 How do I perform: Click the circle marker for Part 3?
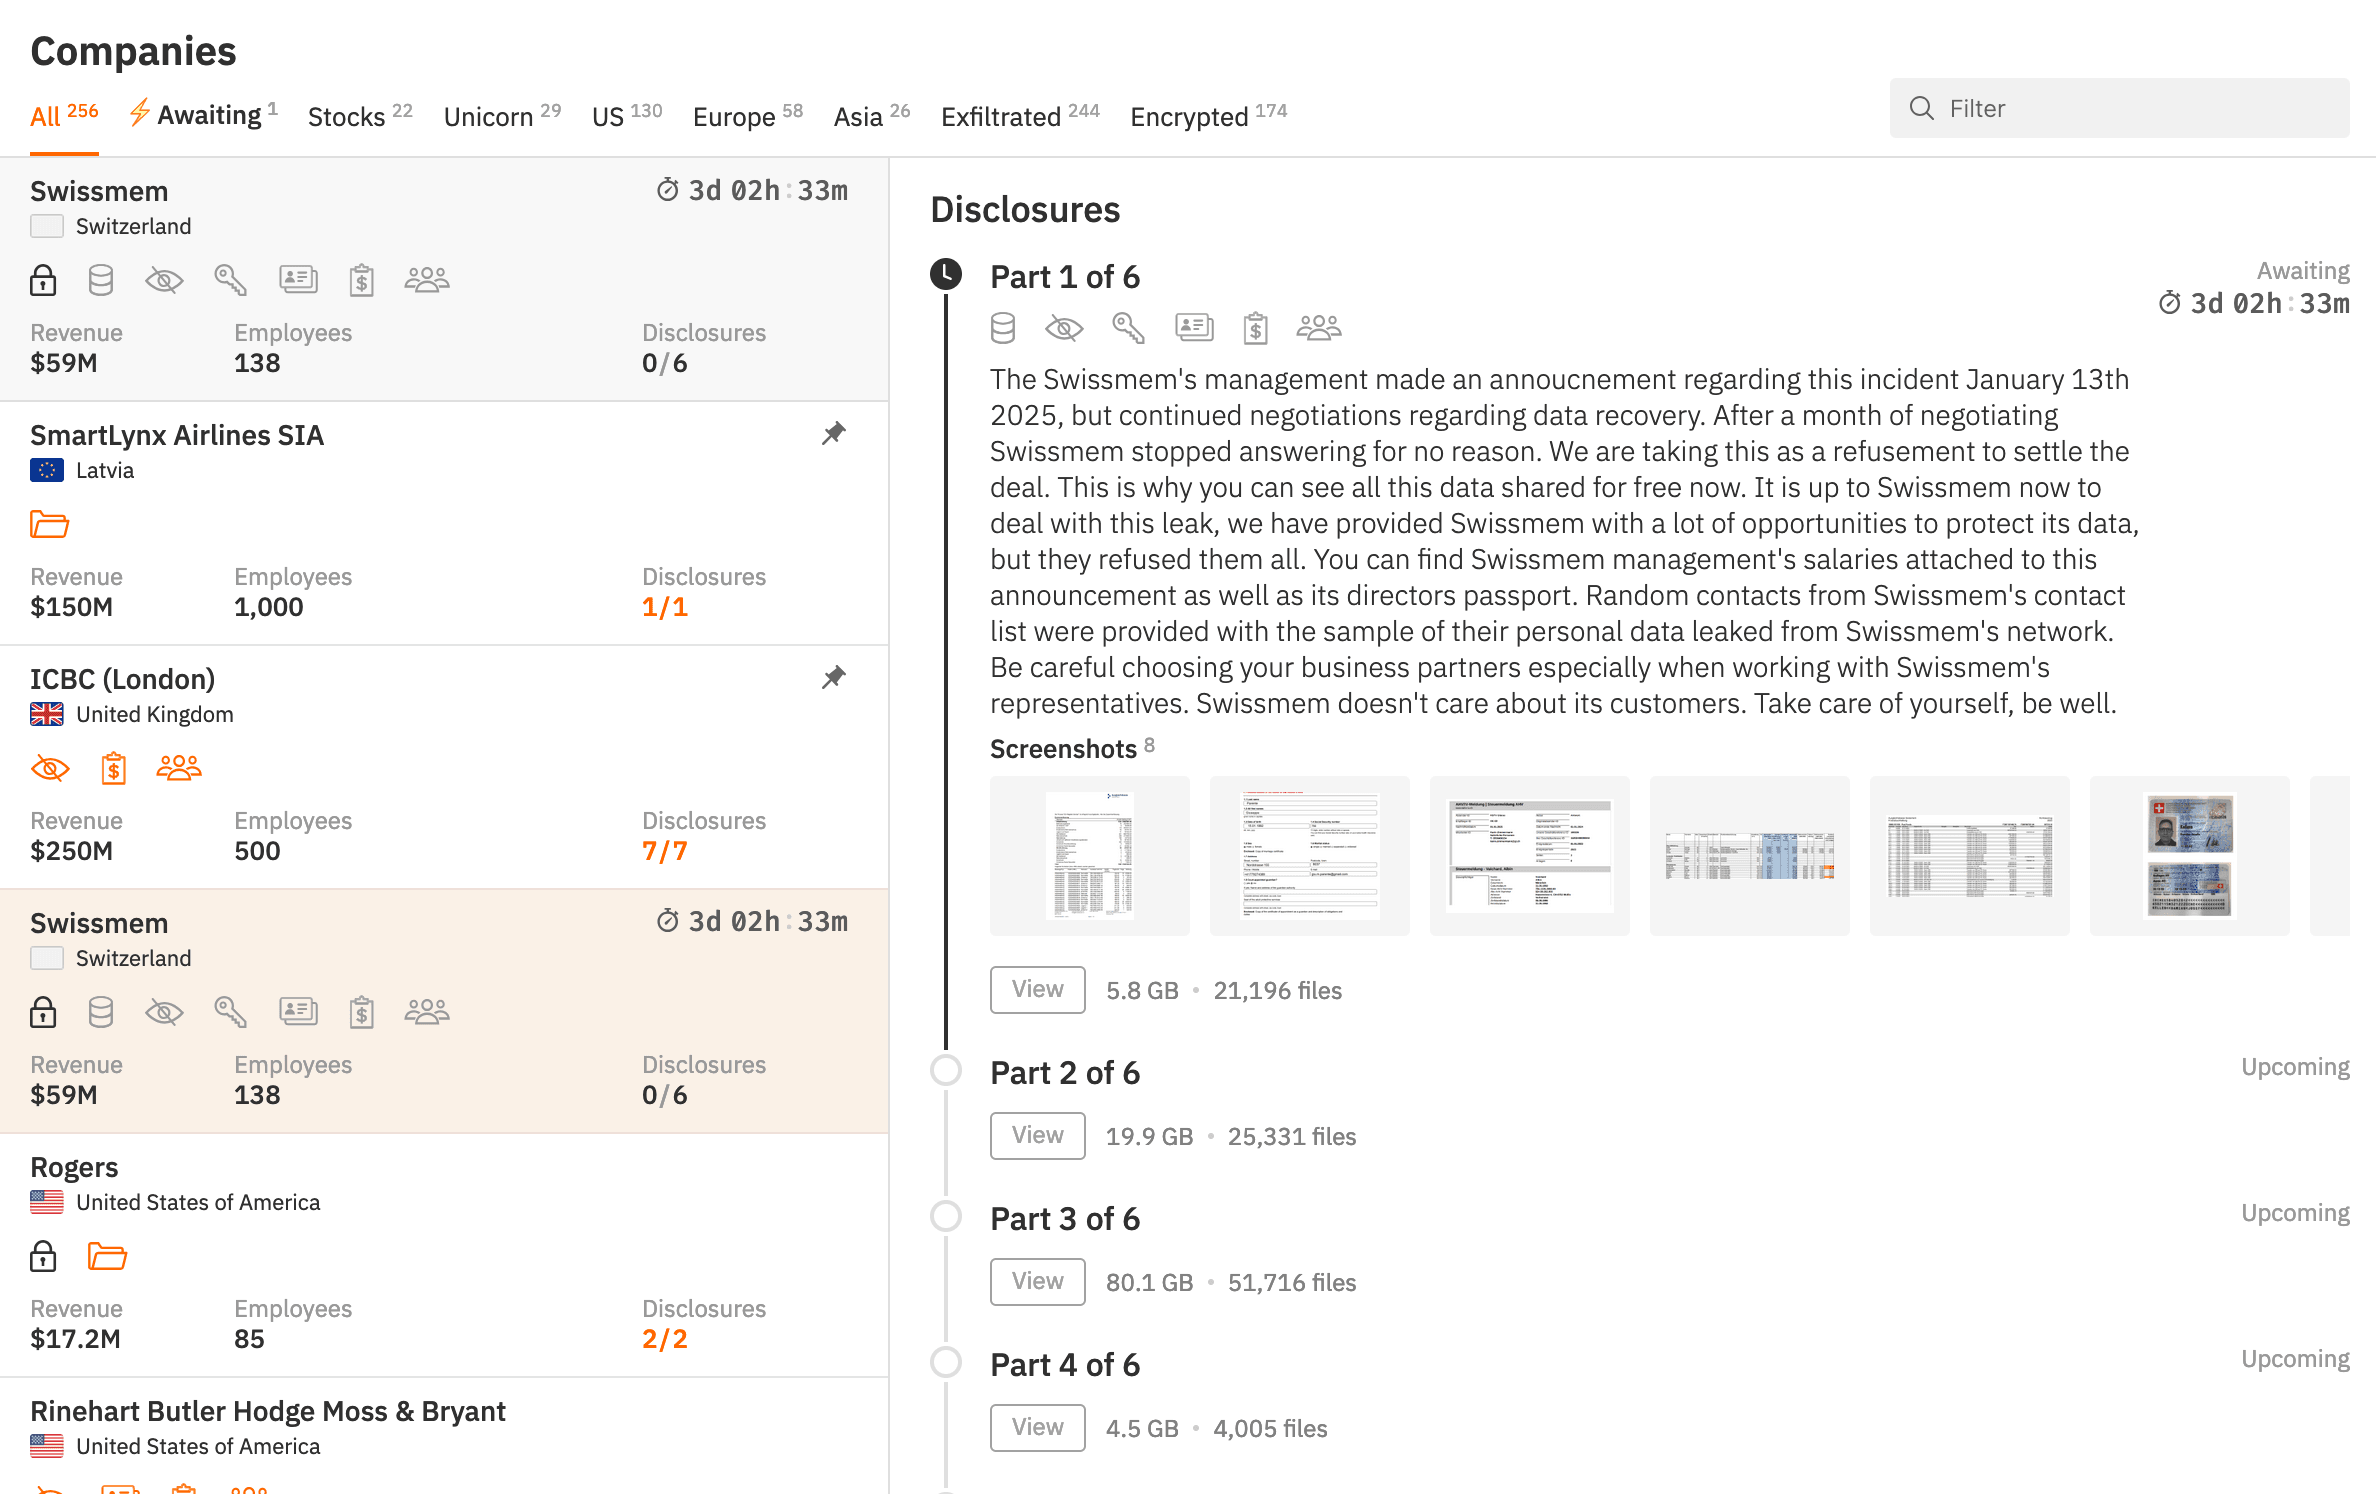click(946, 1216)
